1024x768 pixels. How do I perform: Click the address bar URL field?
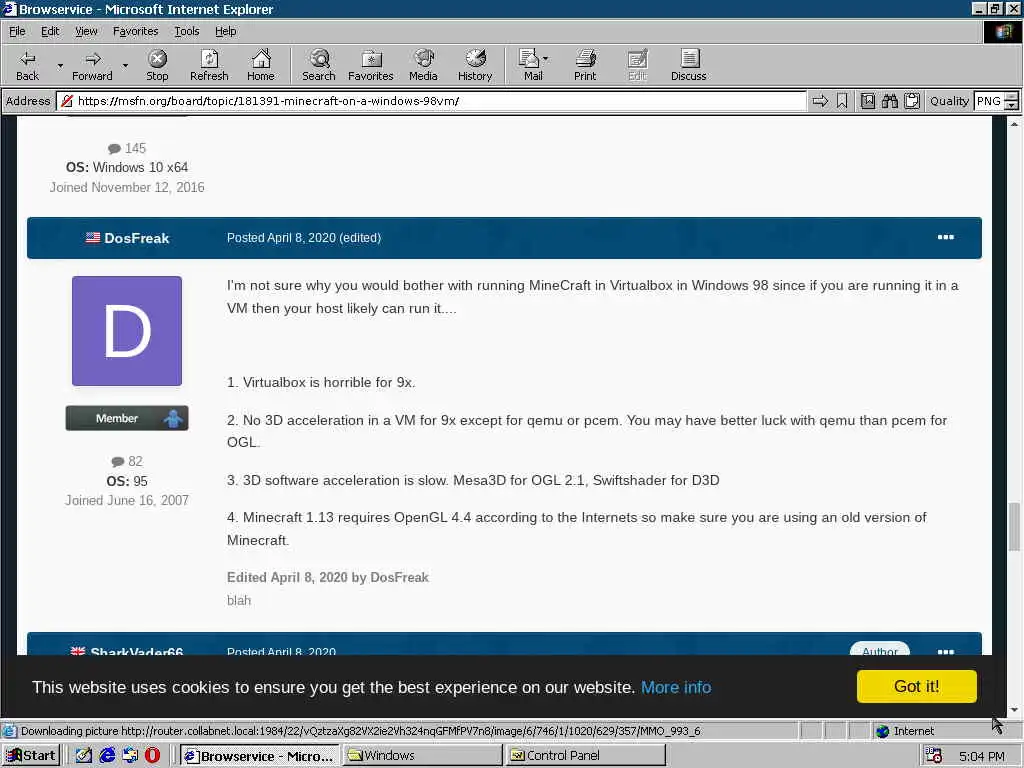tap(431, 101)
